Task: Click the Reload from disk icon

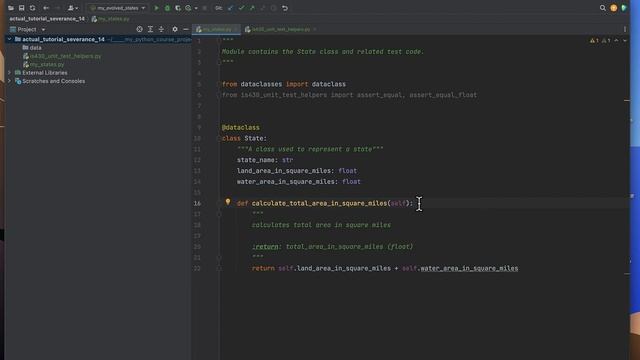Action: (x=33, y=8)
